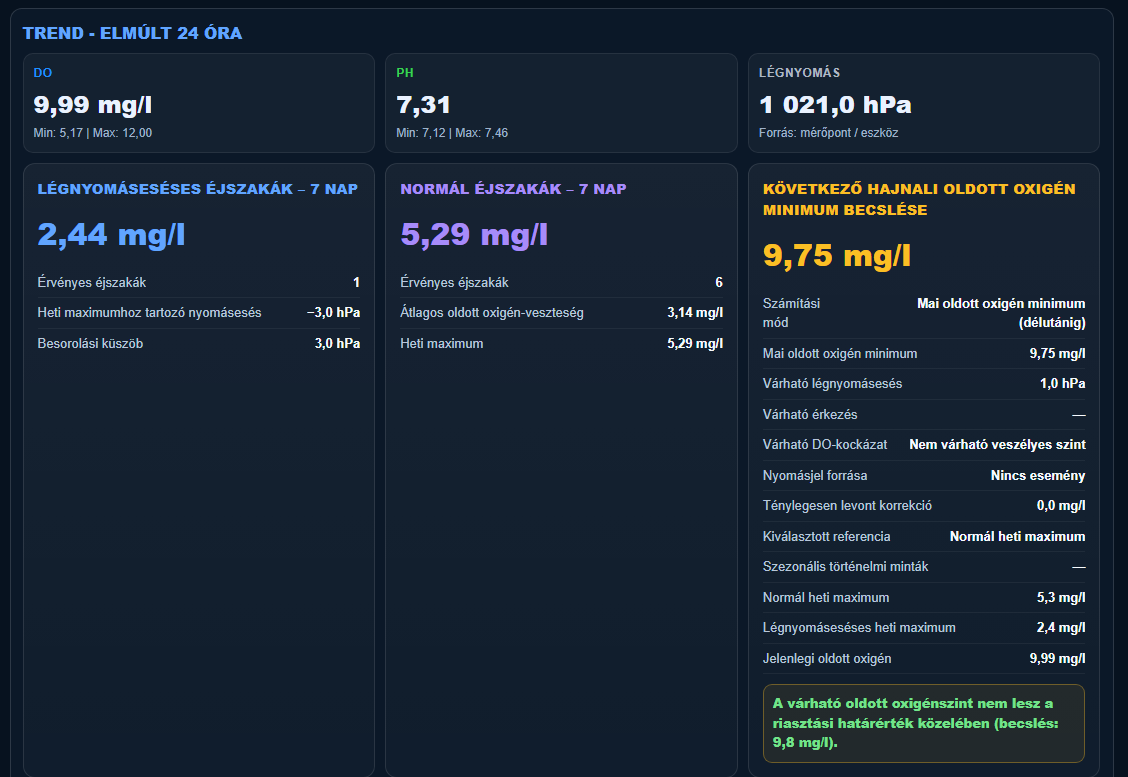The width and height of the screenshot is (1128, 777).
Task: Click the 'Forrás: mérőpont / eszköz' text
Action: [828, 132]
